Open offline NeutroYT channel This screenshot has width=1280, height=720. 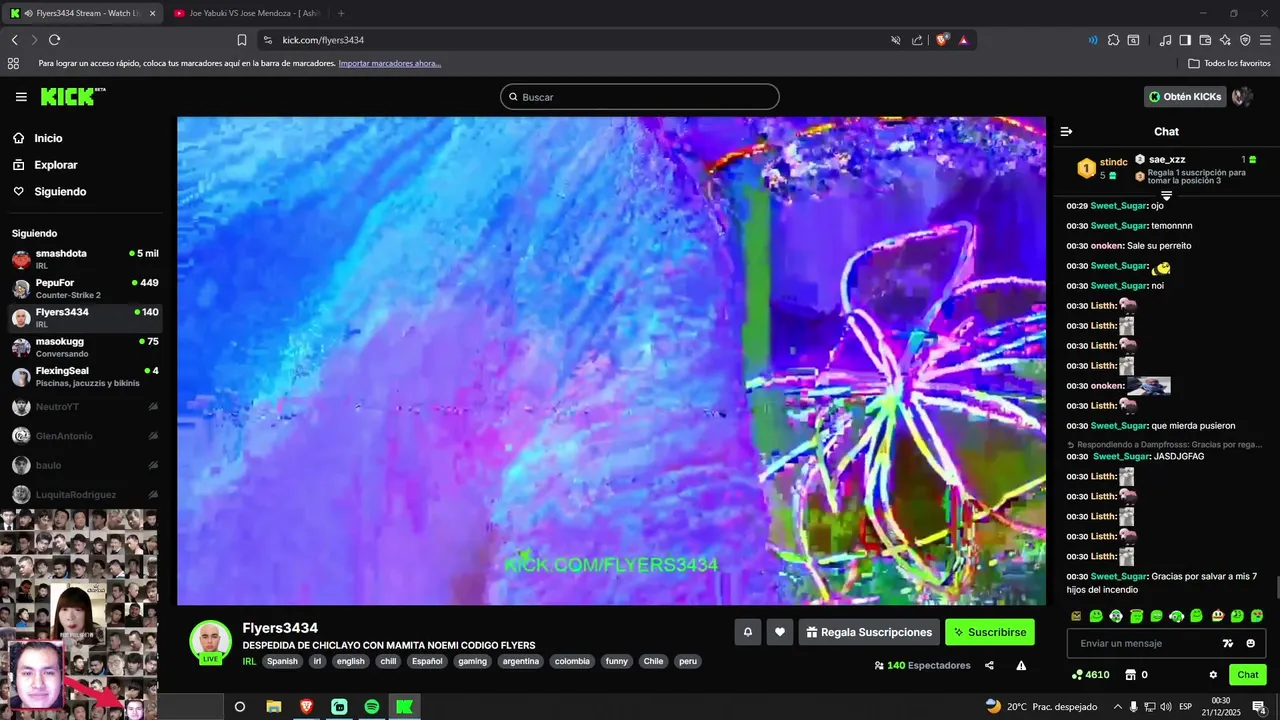coord(85,407)
